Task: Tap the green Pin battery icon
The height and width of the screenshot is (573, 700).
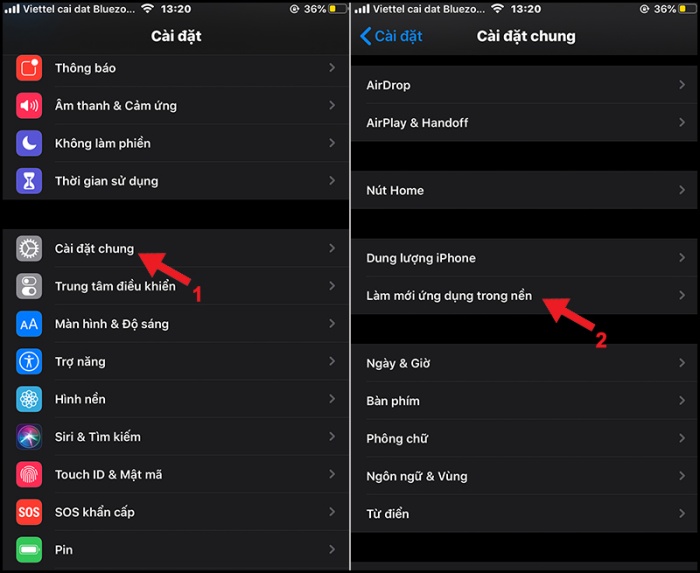Action: point(29,549)
